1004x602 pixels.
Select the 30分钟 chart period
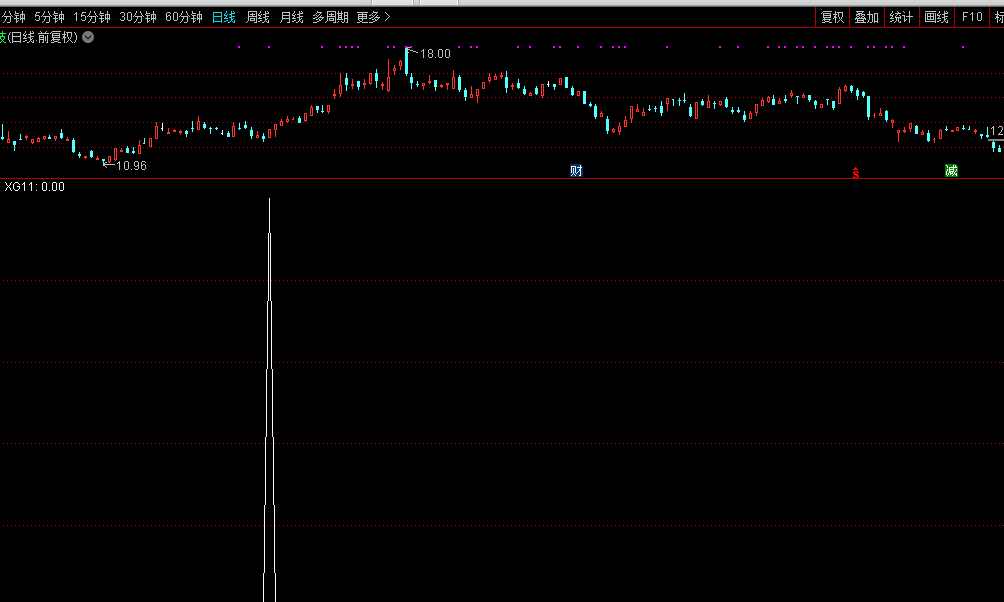coord(137,17)
